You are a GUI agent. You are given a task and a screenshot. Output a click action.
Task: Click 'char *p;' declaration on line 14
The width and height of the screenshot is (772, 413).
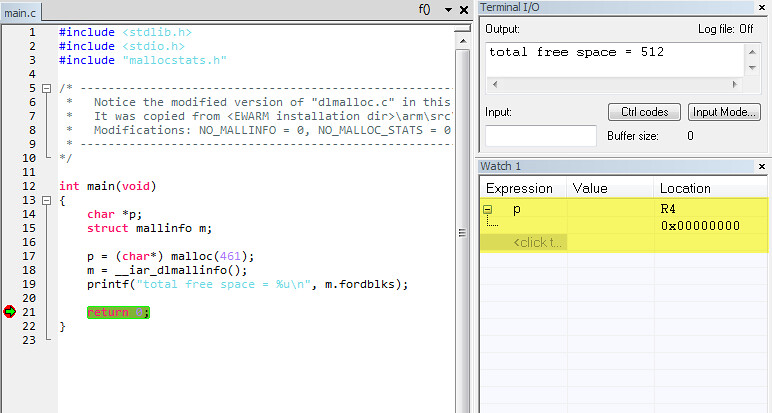coord(115,214)
